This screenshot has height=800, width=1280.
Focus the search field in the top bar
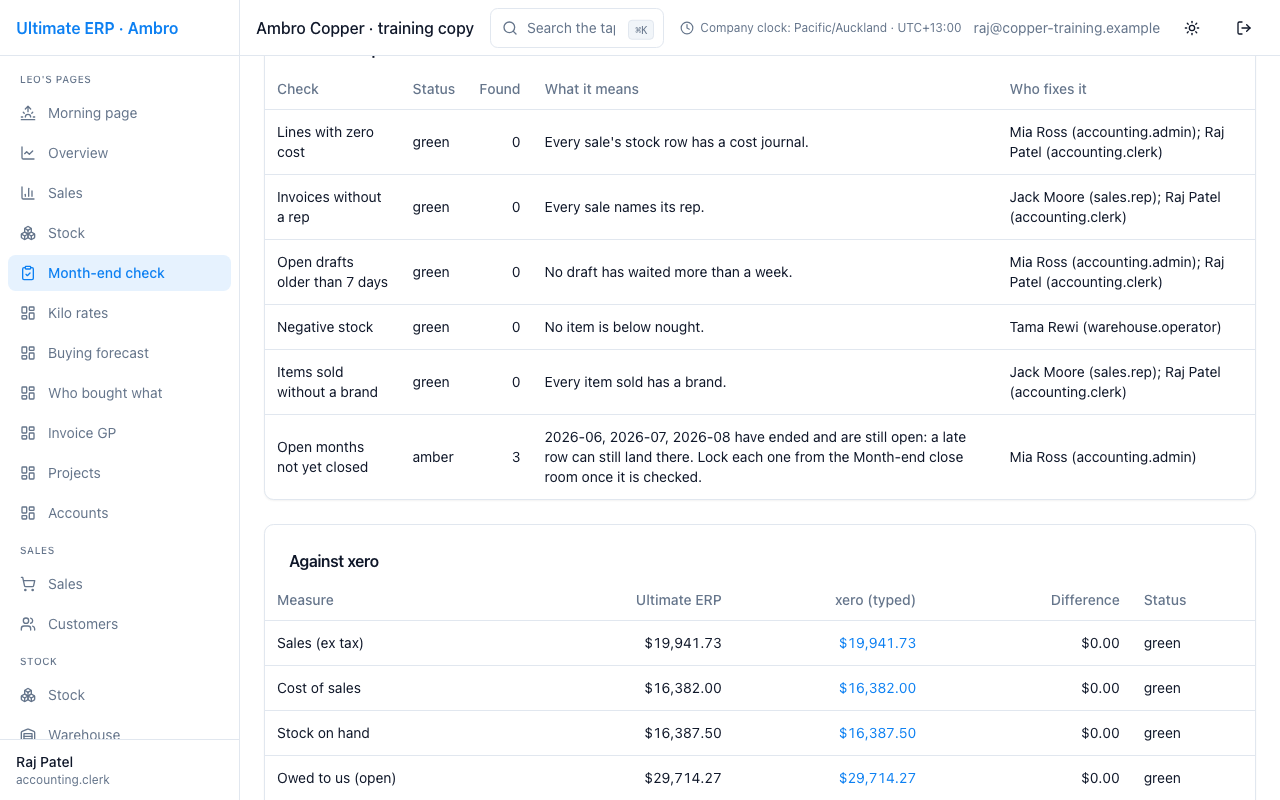(x=577, y=28)
